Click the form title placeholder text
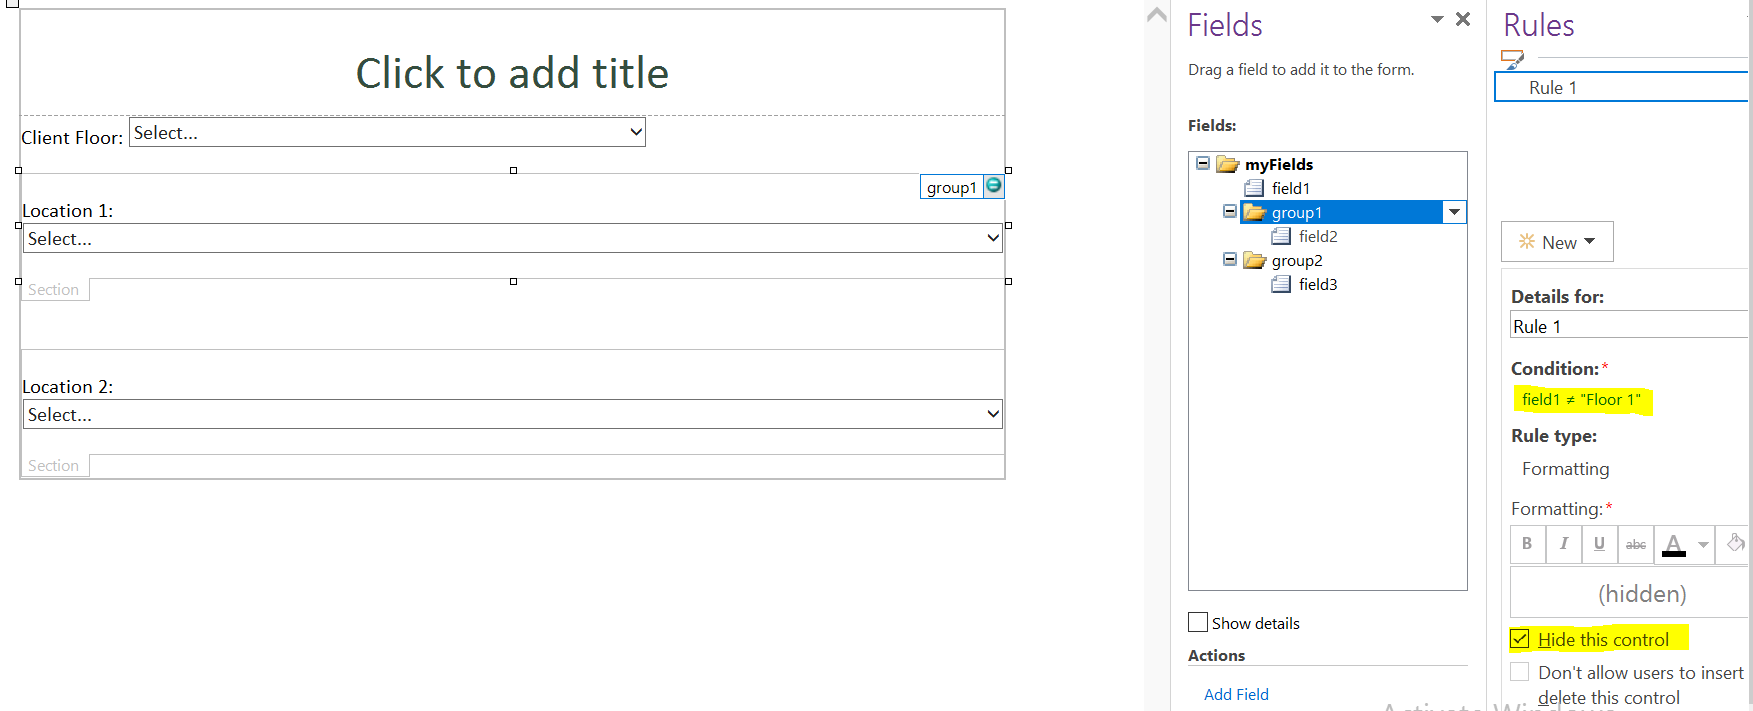Viewport: 1753px width, 711px height. (x=512, y=72)
